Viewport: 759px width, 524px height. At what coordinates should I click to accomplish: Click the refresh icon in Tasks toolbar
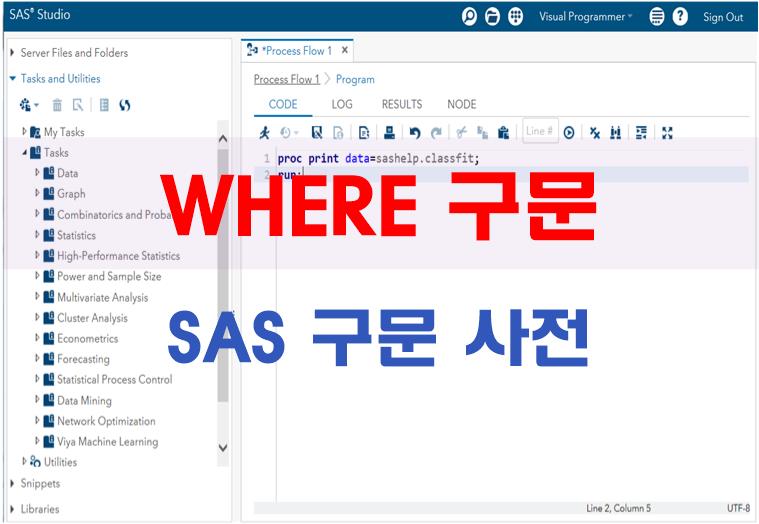coord(124,105)
